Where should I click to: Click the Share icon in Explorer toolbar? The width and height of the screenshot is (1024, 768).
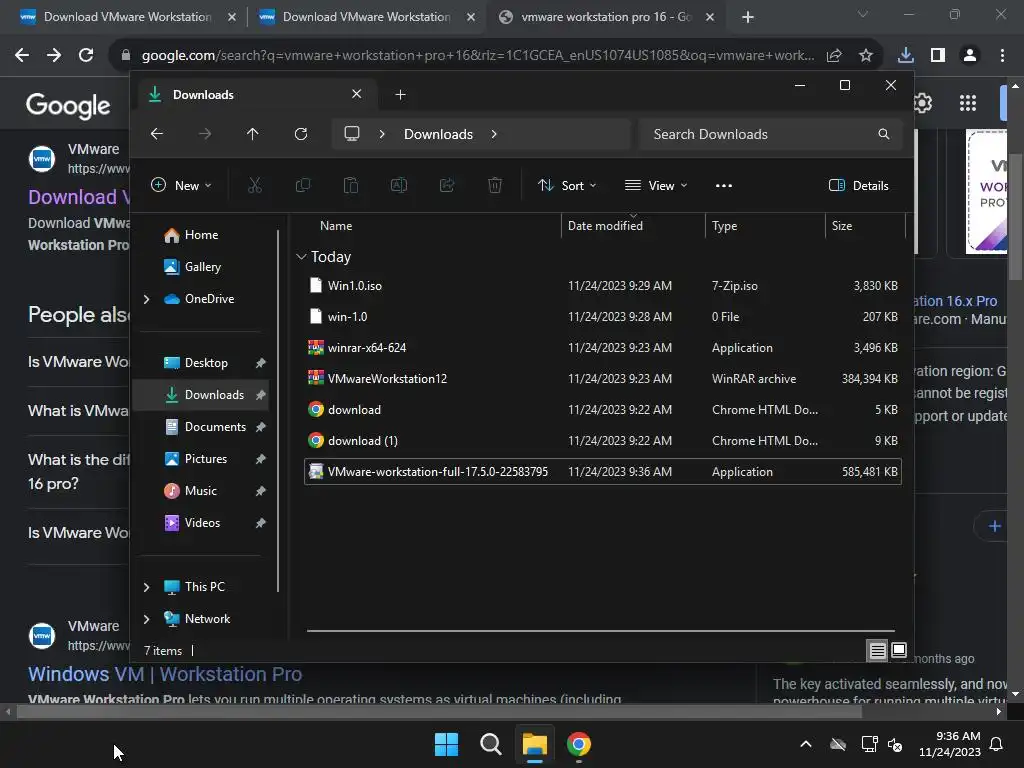coord(447,185)
